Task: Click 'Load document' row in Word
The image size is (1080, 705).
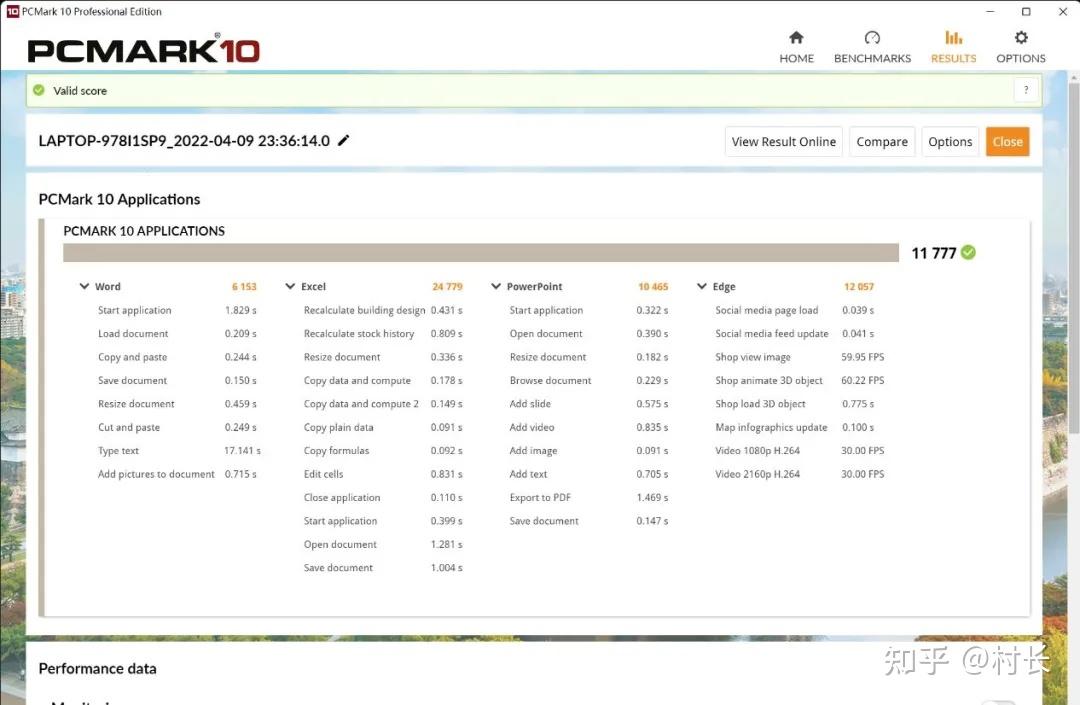Action: [177, 333]
